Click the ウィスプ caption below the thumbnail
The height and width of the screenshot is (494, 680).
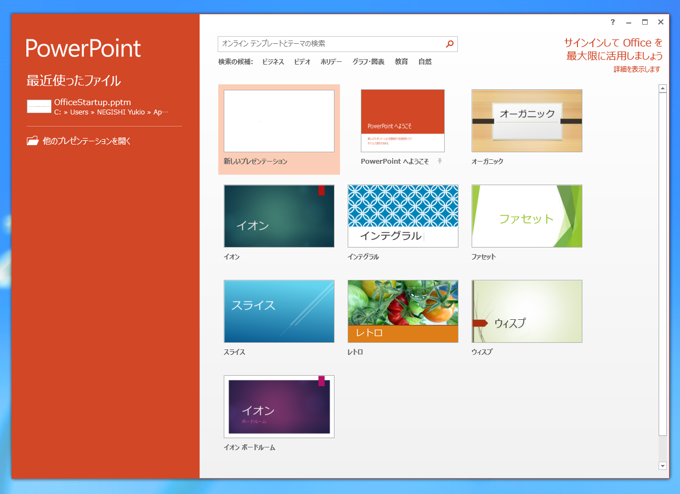482,352
